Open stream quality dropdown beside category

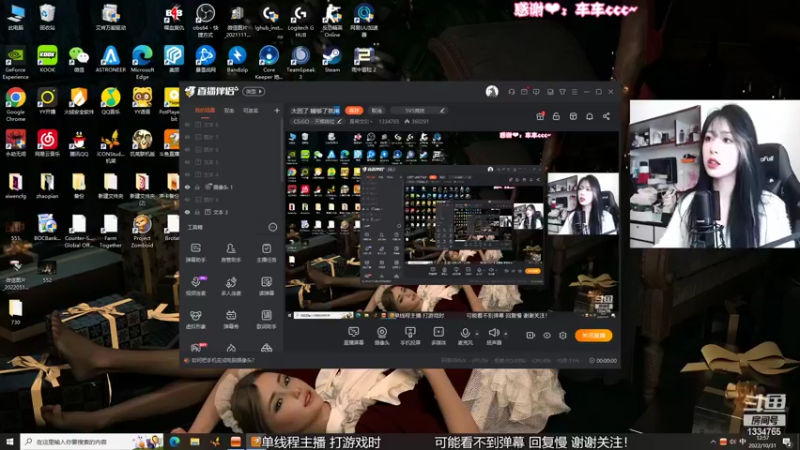(x=361, y=121)
